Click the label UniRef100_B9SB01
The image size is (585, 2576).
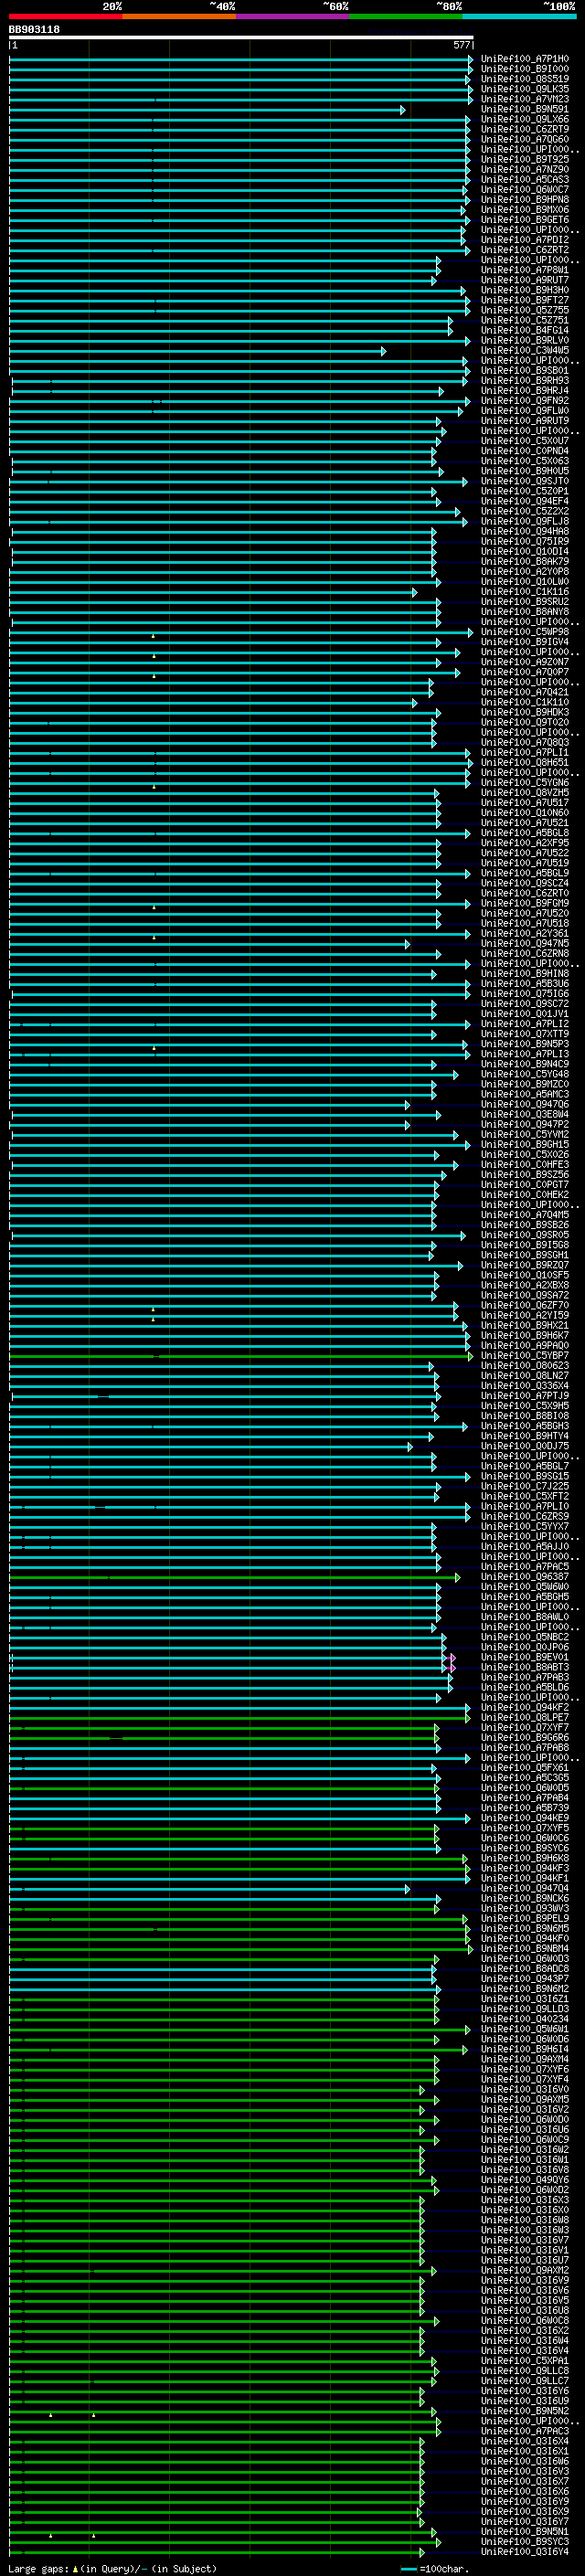(x=525, y=370)
